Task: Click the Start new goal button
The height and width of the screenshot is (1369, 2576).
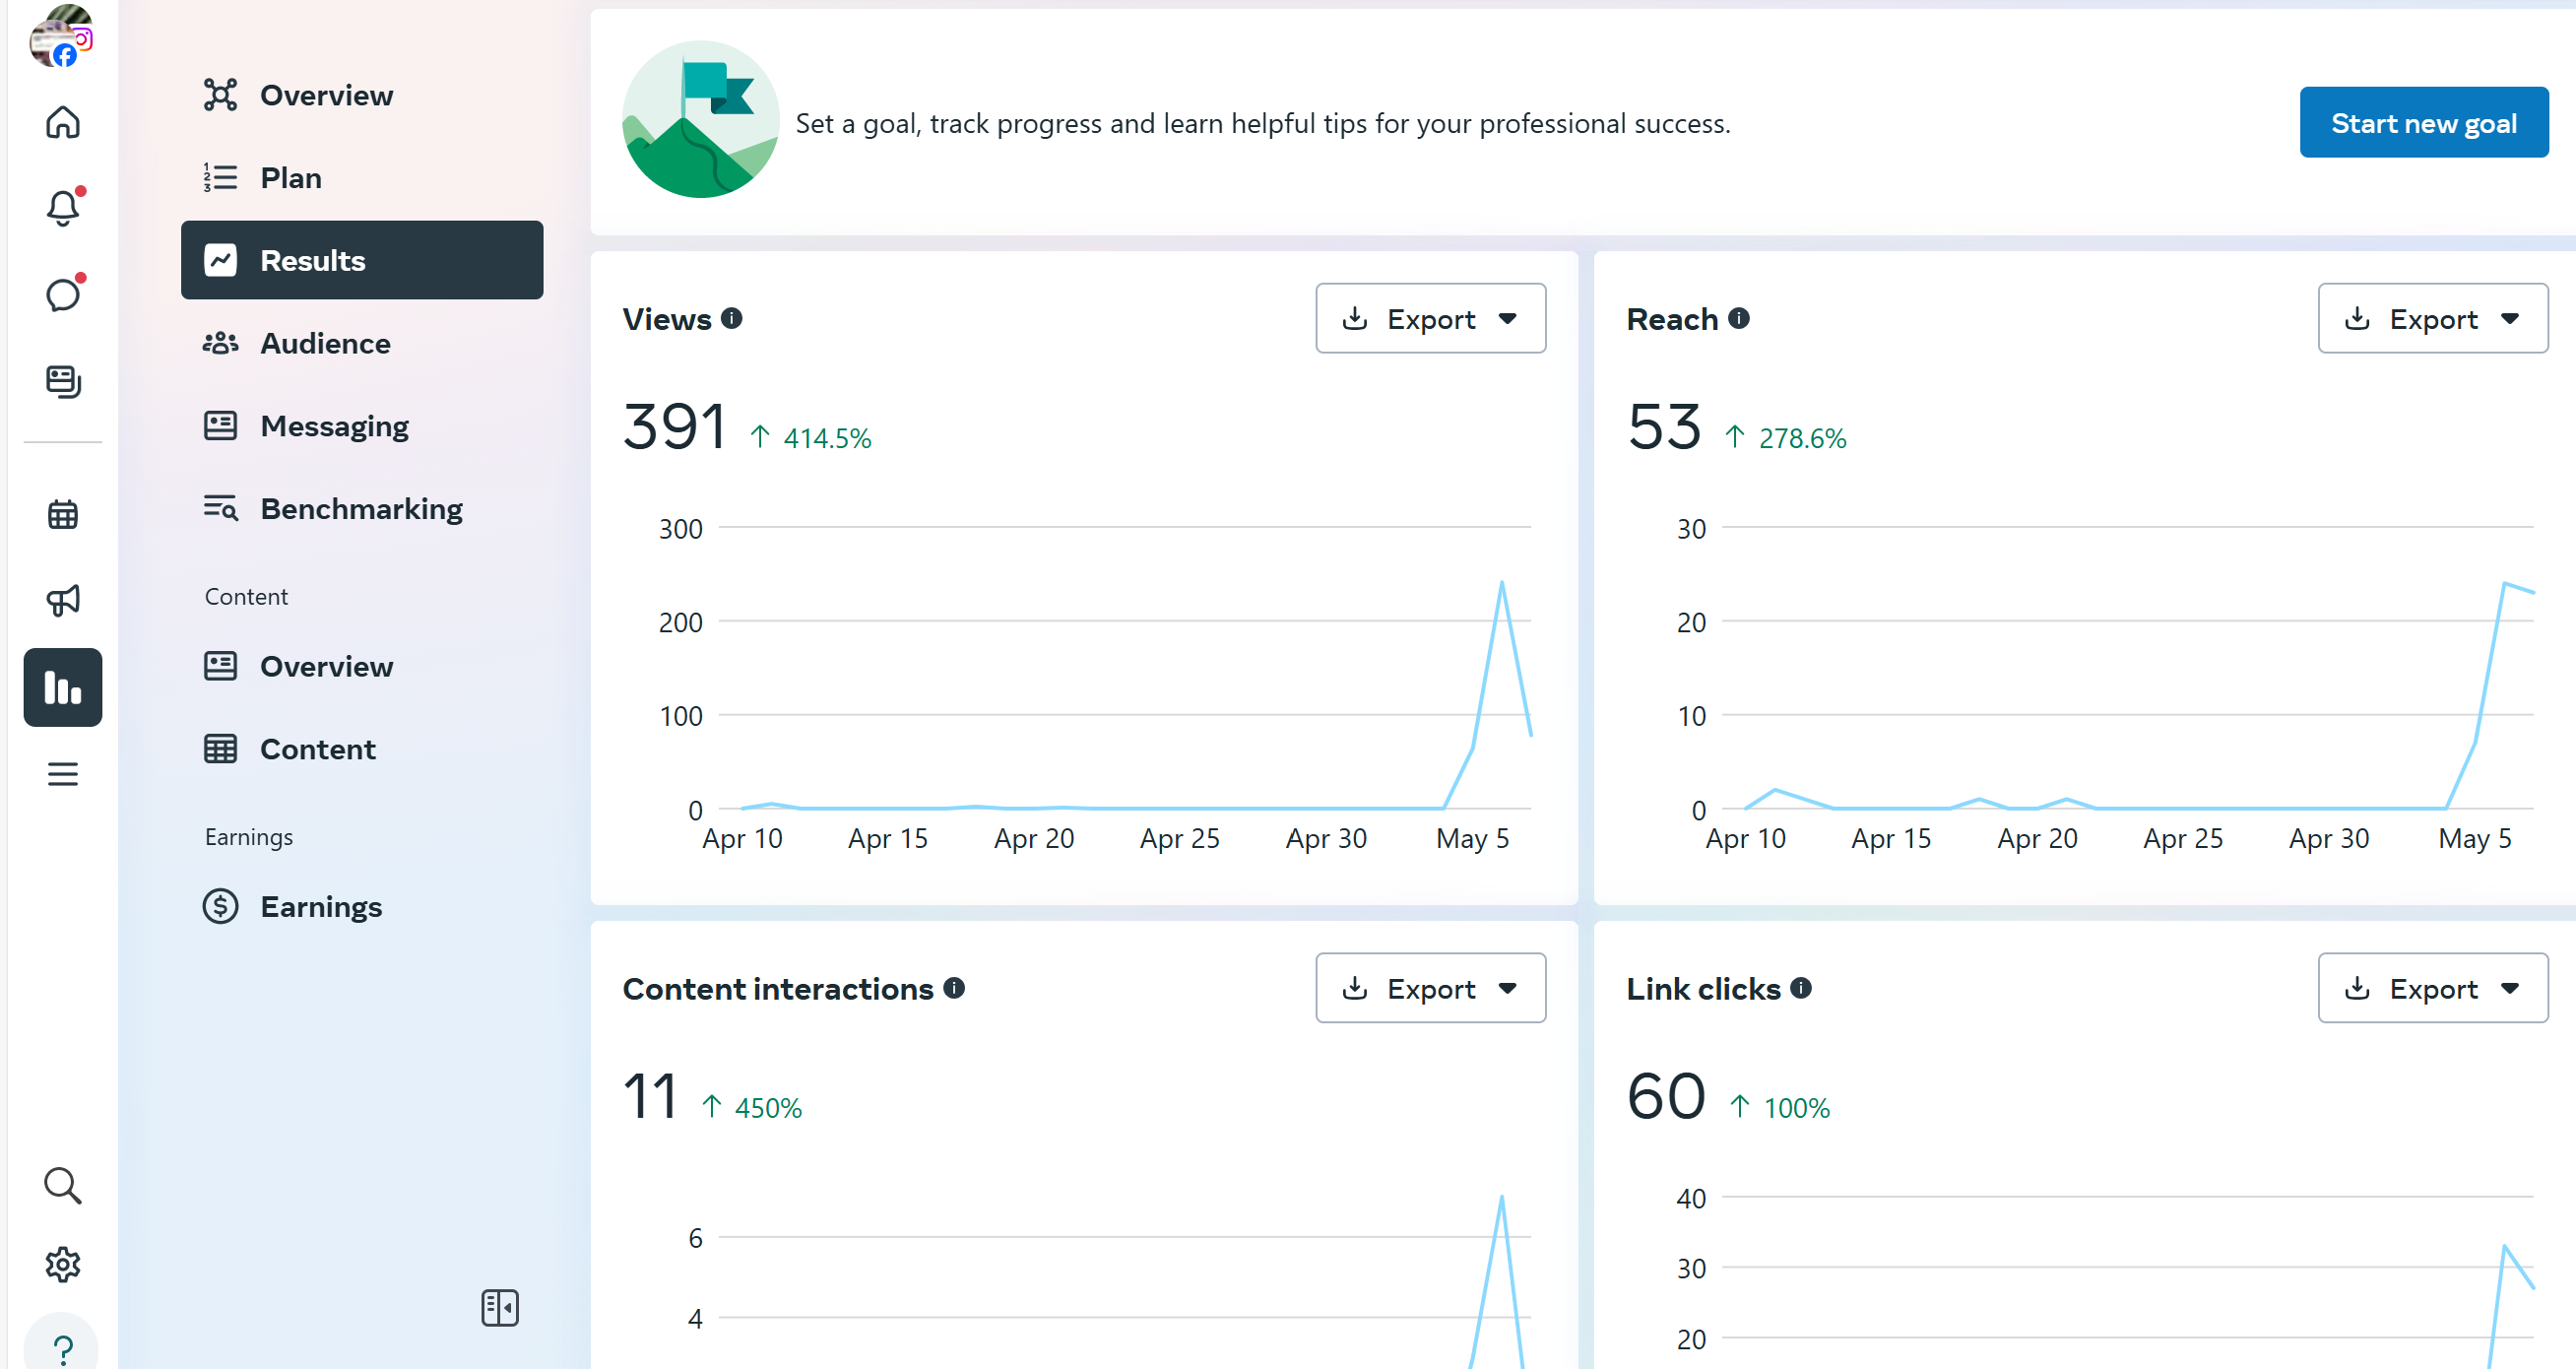Action: pyautogui.click(x=2423, y=123)
